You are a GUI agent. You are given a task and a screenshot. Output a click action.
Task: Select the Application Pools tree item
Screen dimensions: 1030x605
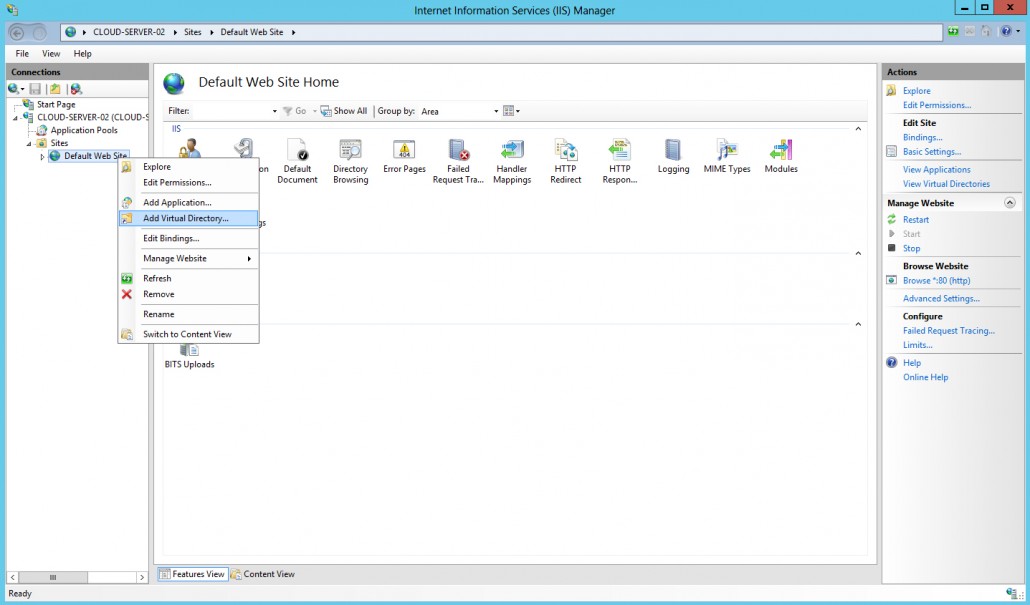coord(83,130)
